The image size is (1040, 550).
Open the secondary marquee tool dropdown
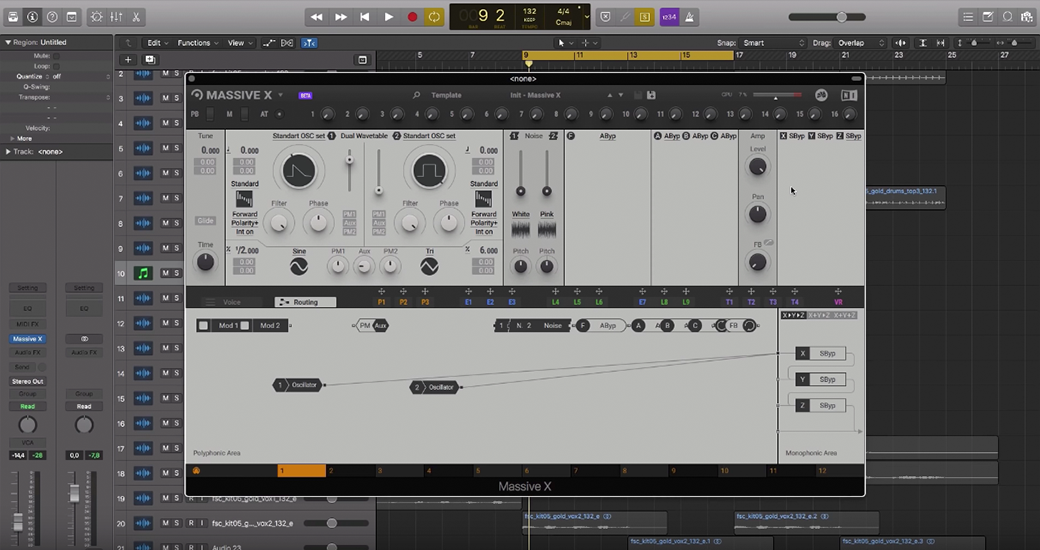pos(589,42)
